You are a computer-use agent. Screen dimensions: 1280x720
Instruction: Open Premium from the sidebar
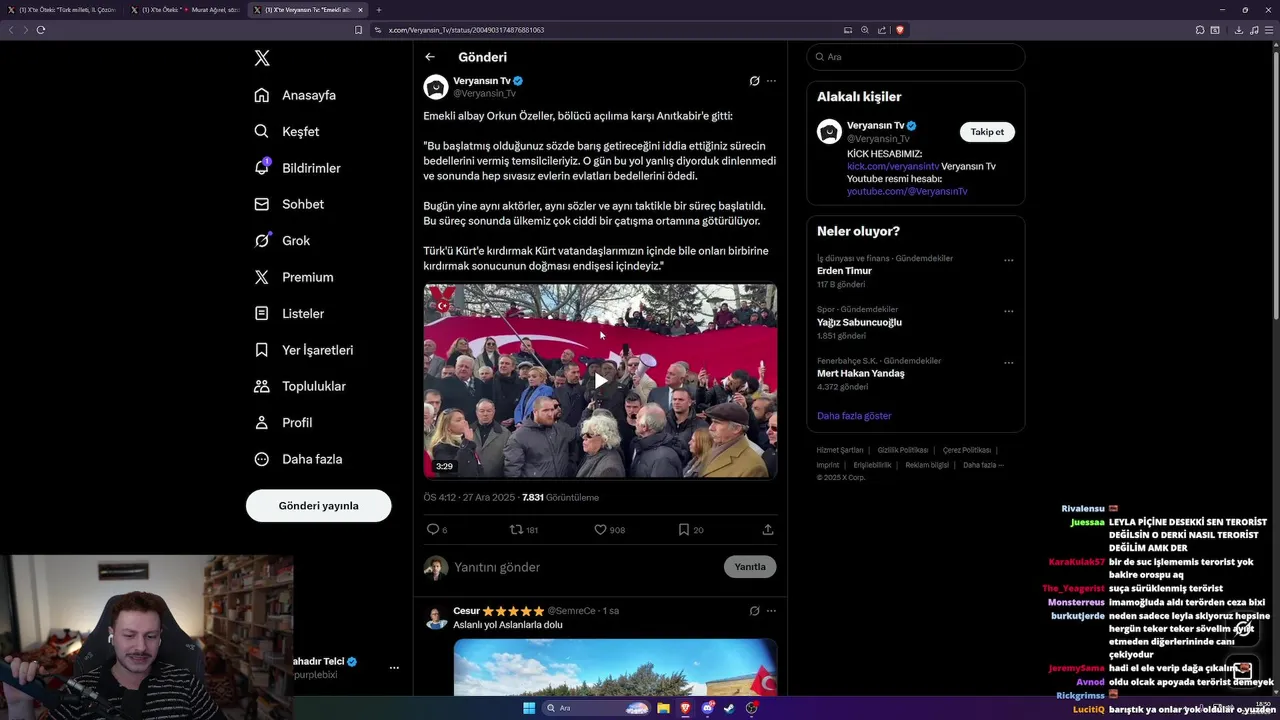pyautogui.click(x=294, y=277)
